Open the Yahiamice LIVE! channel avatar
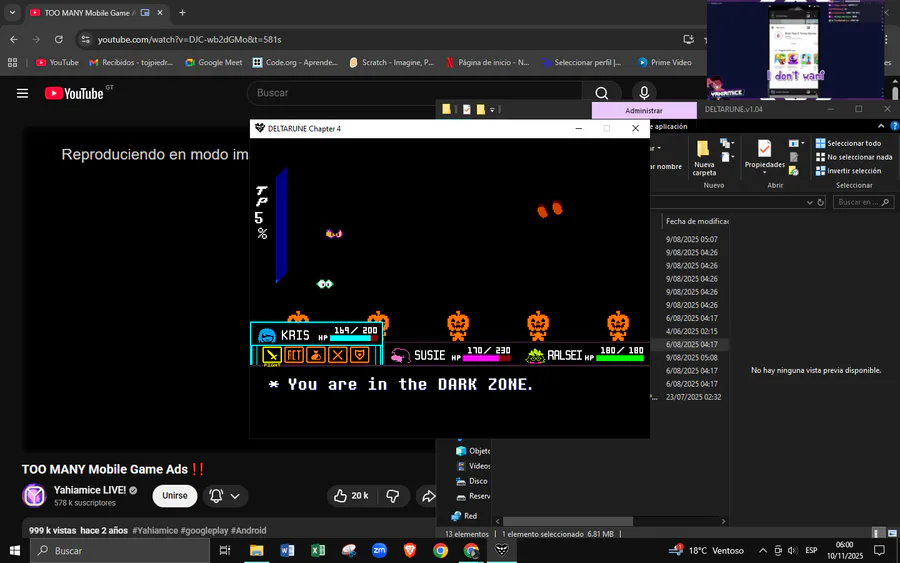 tap(34, 496)
